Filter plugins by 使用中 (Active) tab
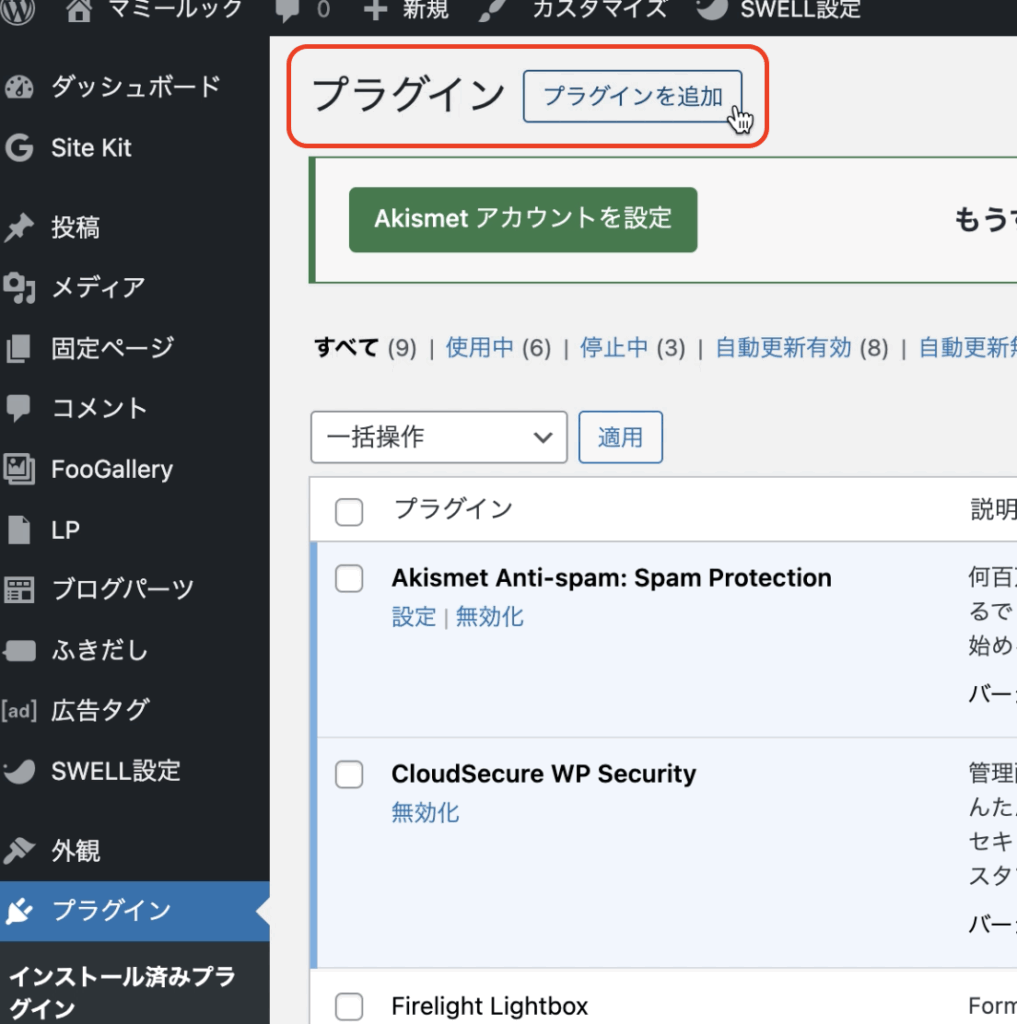 (x=480, y=348)
